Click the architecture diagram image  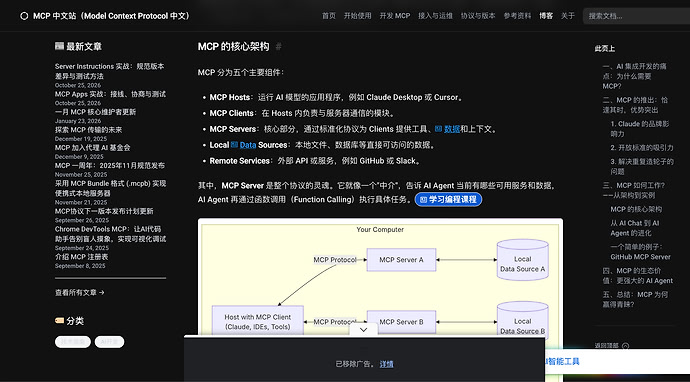380,278
